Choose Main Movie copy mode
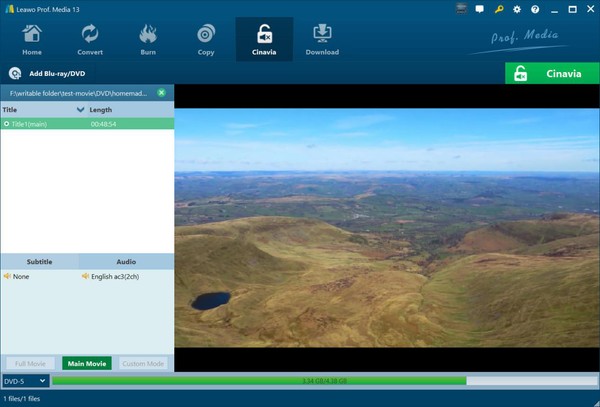Viewport: 600px width, 407px height. pos(87,363)
